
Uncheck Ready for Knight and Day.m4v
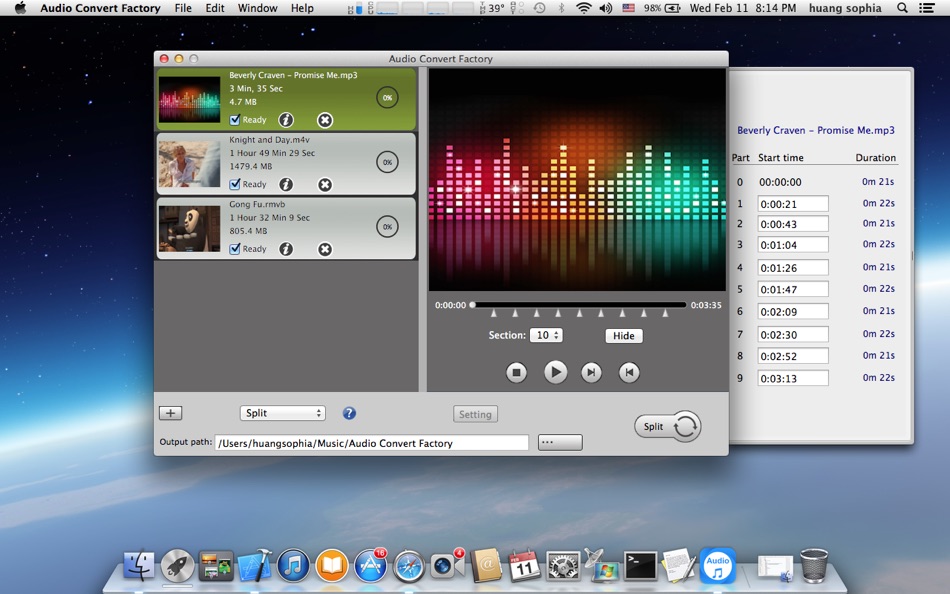pyautogui.click(x=235, y=184)
